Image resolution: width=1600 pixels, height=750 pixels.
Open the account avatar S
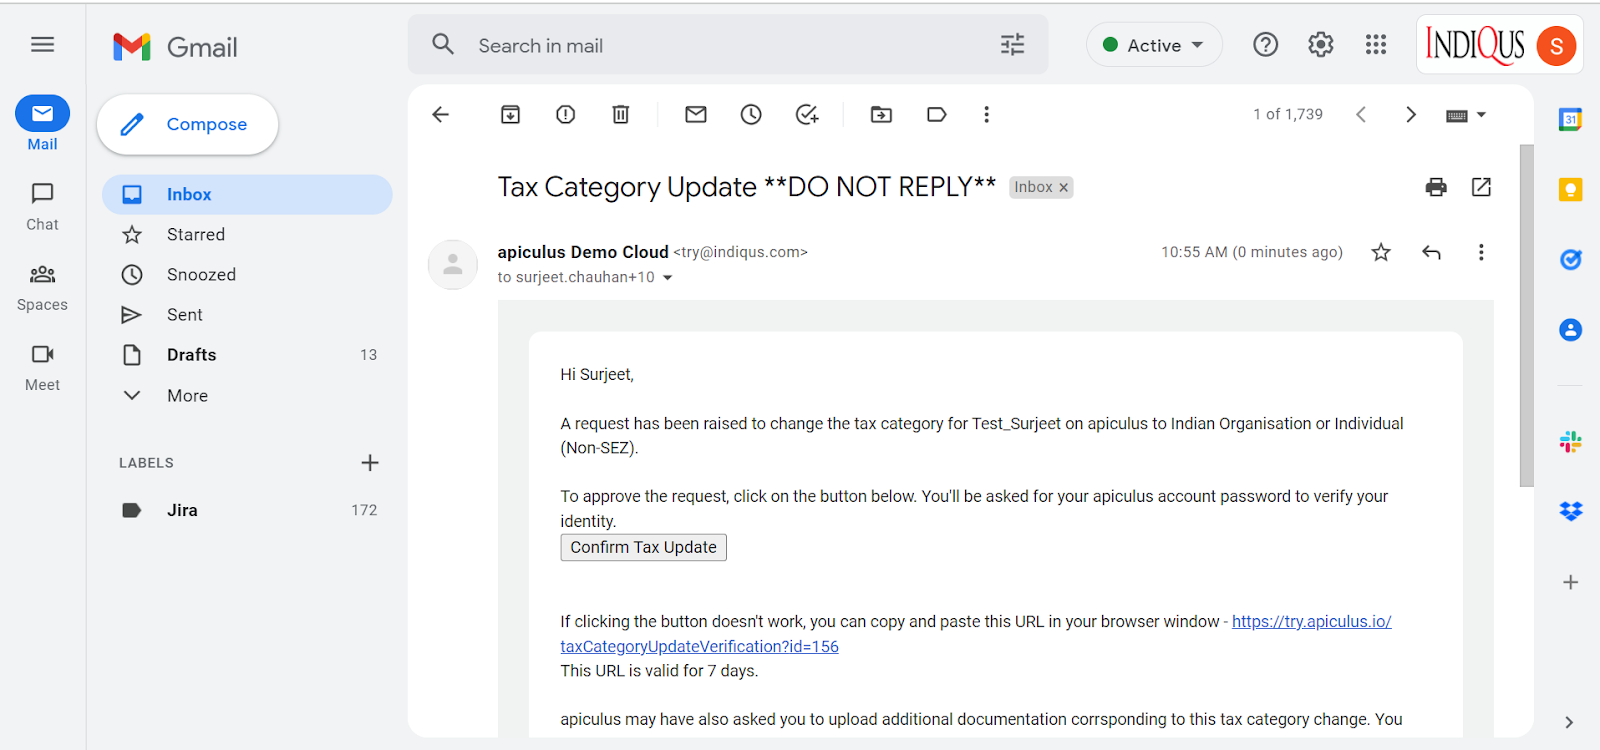[1556, 46]
